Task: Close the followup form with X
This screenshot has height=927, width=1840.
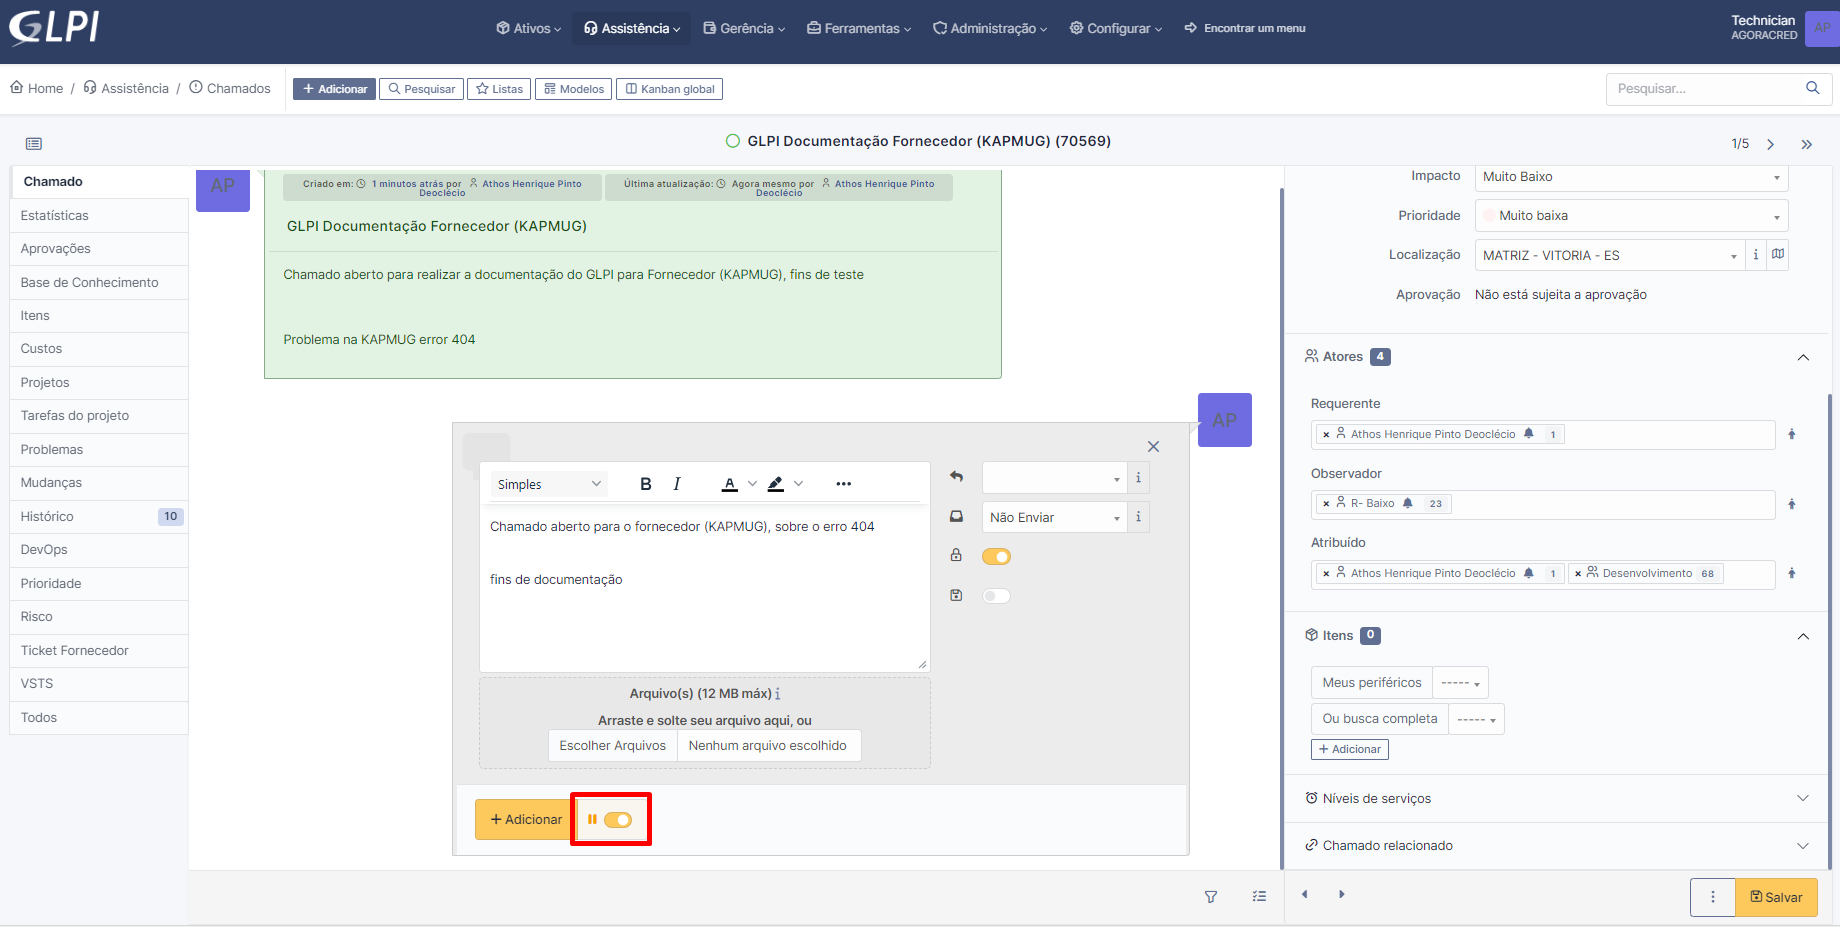Action: tap(1153, 446)
